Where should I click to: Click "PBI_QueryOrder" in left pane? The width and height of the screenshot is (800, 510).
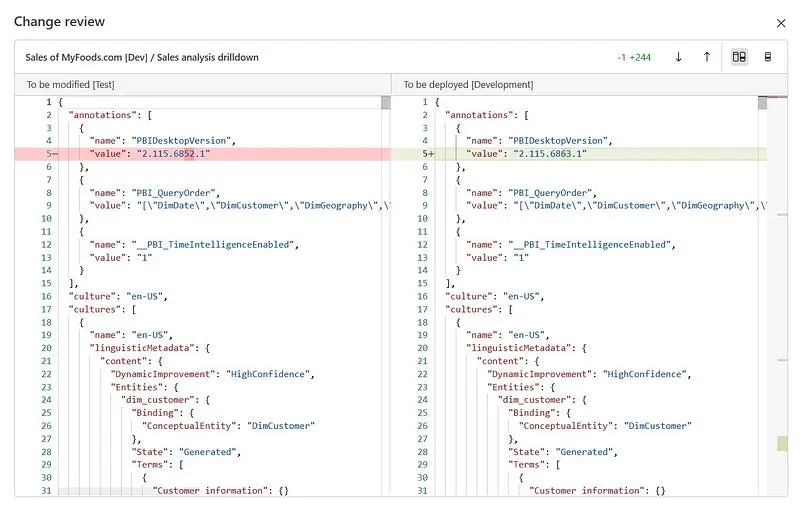click(173, 193)
